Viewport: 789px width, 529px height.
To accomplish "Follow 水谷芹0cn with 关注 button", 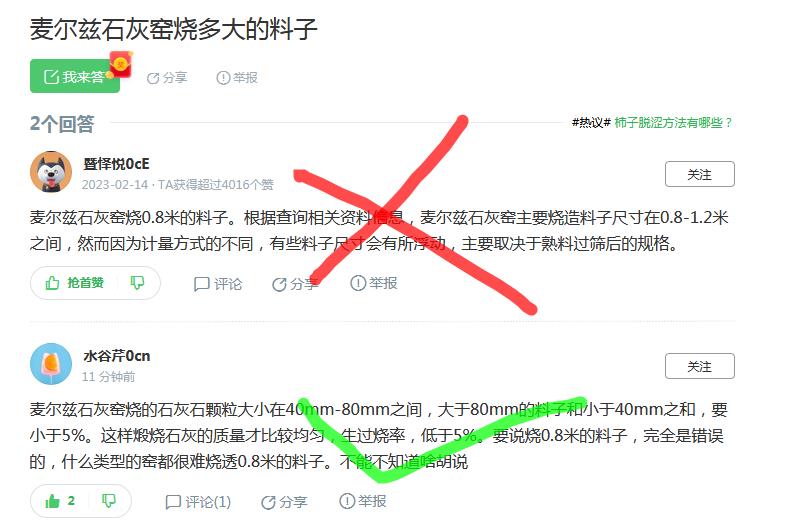I will click(699, 366).
